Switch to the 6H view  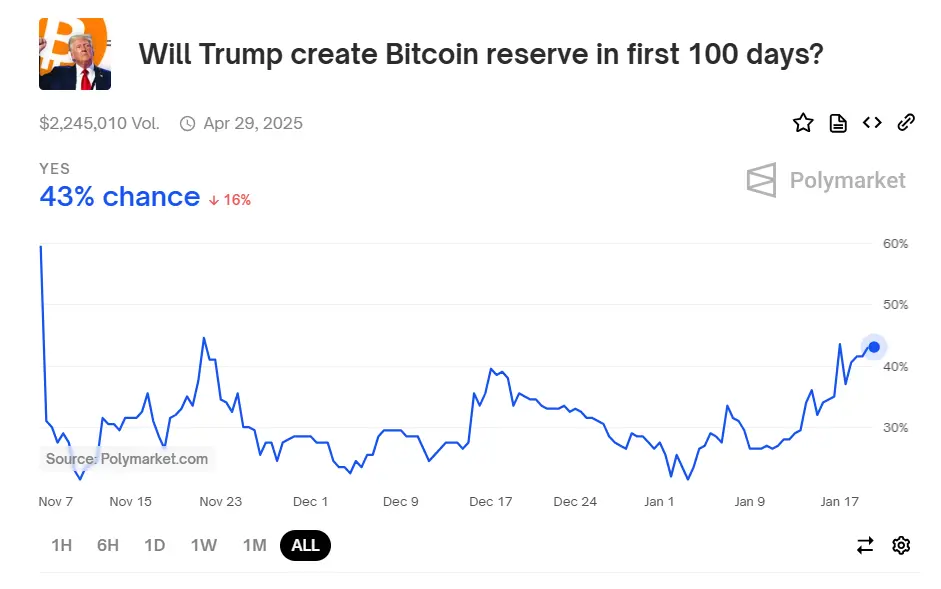[107, 545]
